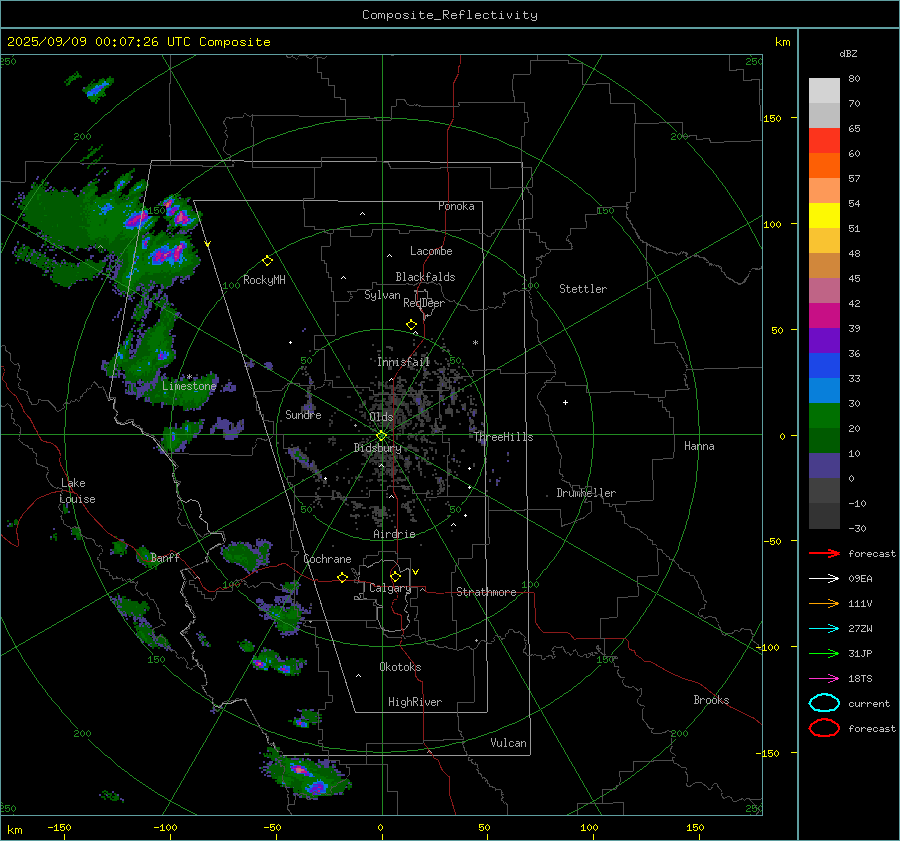Click the white plus marker west of Hanna
The width and height of the screenshot is (900, 841).
(x=565, y=402)
